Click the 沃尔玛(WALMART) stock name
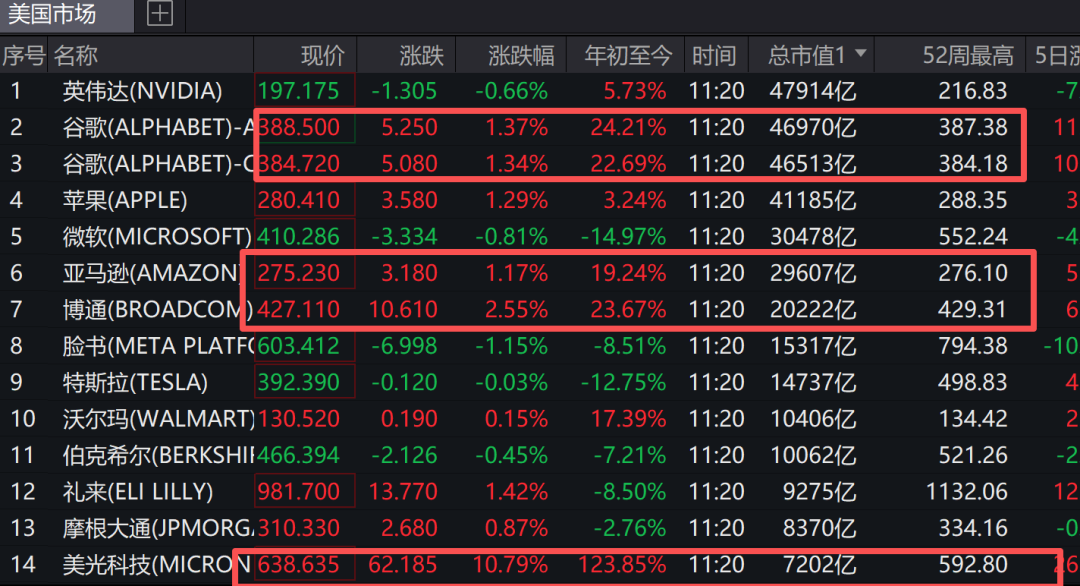This screenshot has height=586, width=1080. click(158, 419)
